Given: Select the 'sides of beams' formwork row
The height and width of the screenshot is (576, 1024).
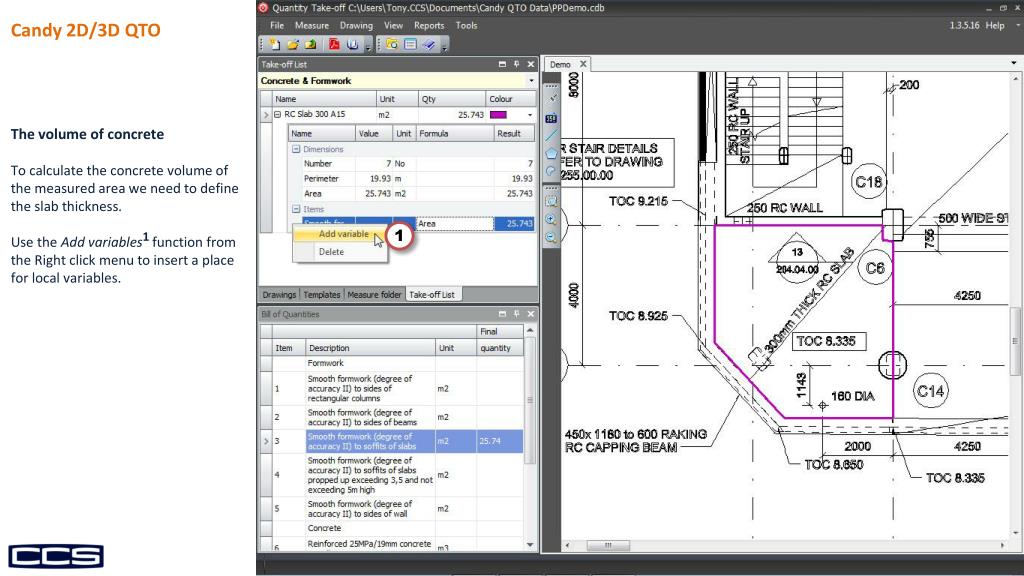Looking at the screenshot, I should (x=392, y=417).
